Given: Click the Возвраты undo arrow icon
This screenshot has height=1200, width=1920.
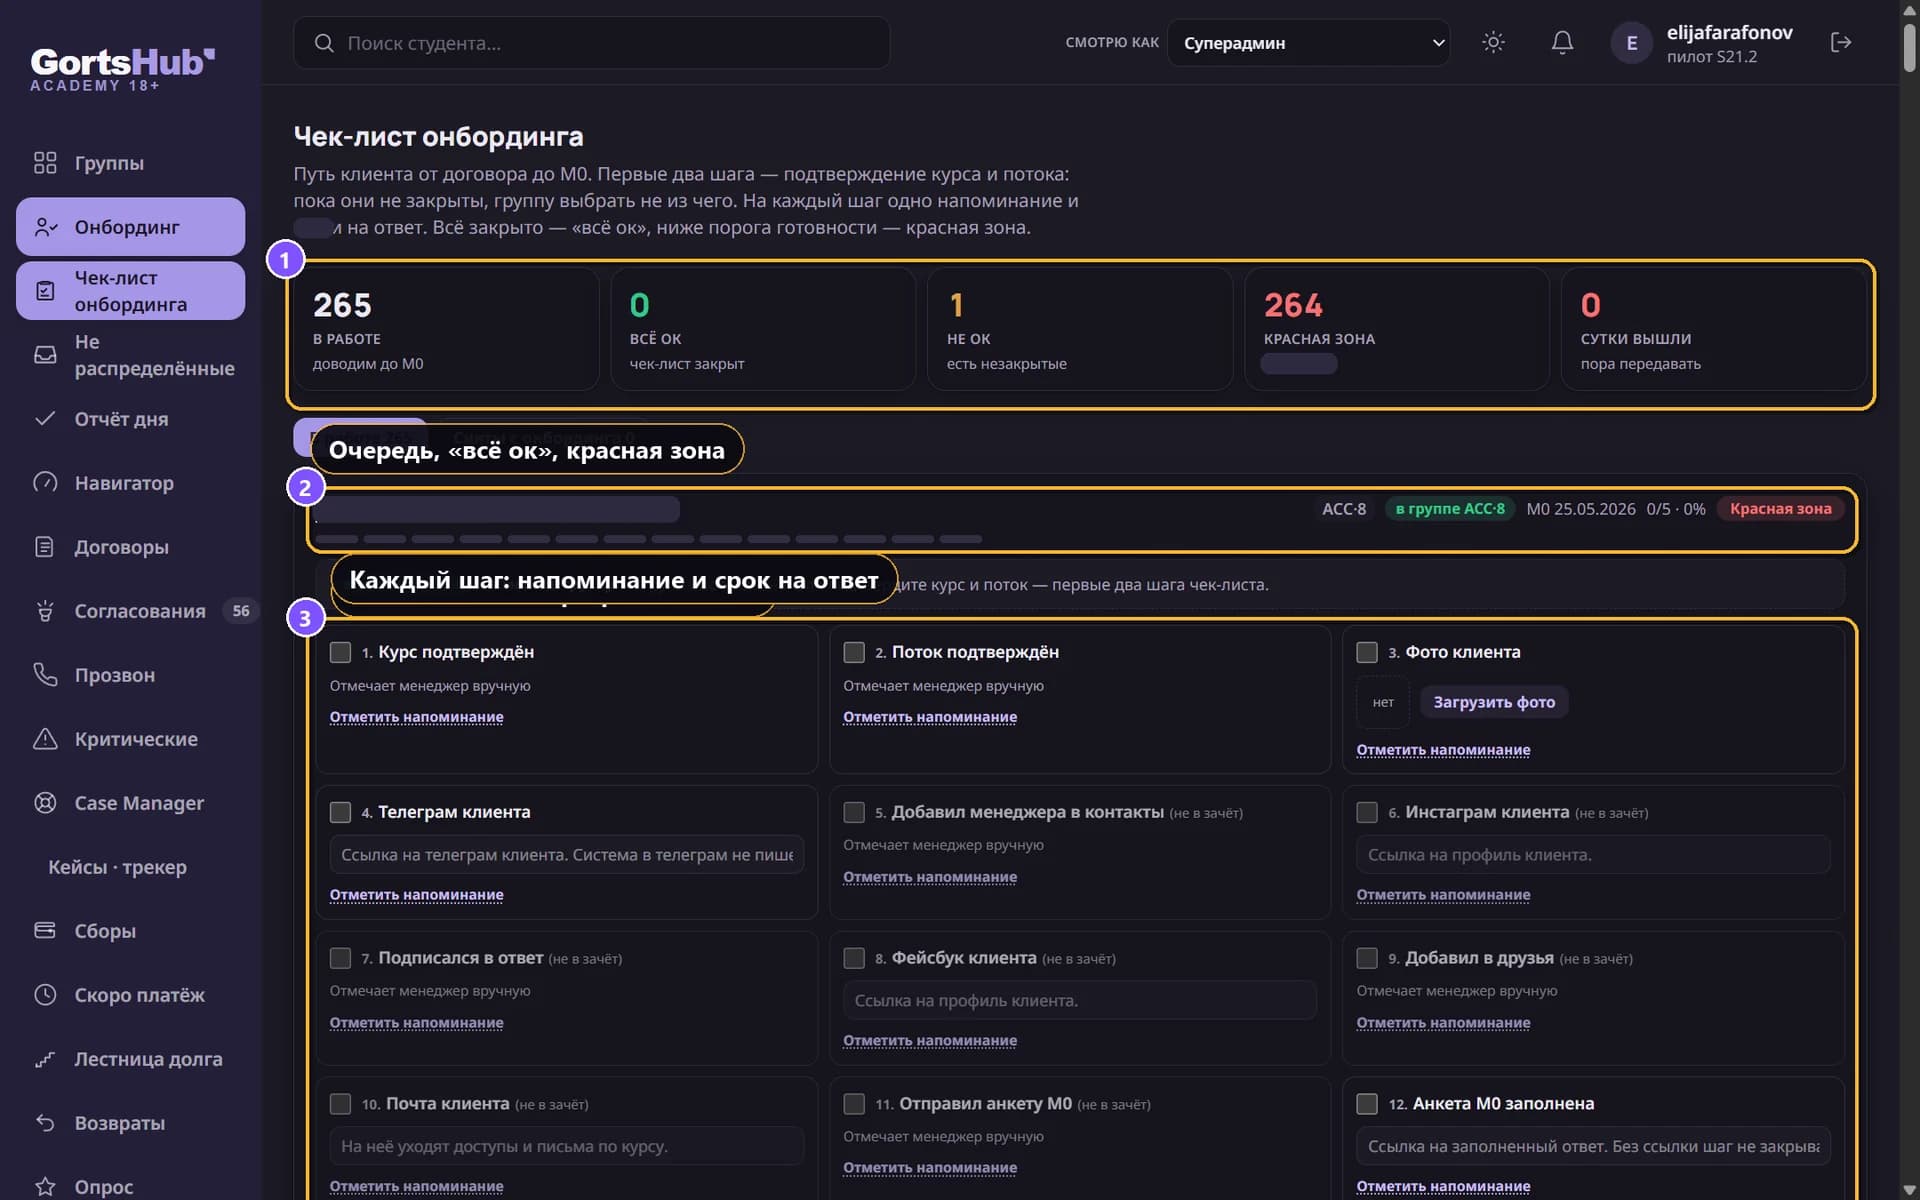Looking at the screenshot, I should pos(45,1123).
